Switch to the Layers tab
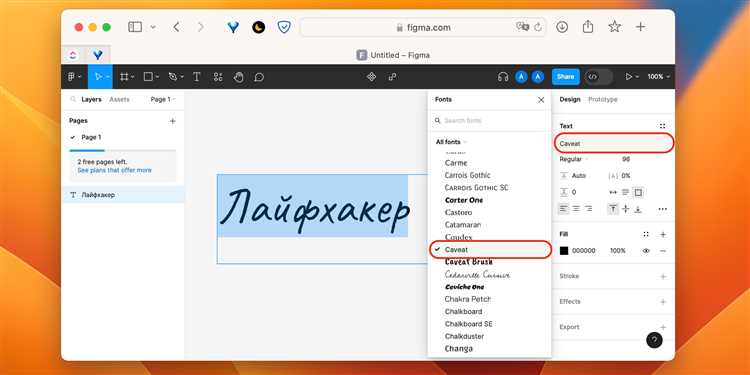Image resolution: width=750 pixels, height=375 pixels. pos(91,99)
